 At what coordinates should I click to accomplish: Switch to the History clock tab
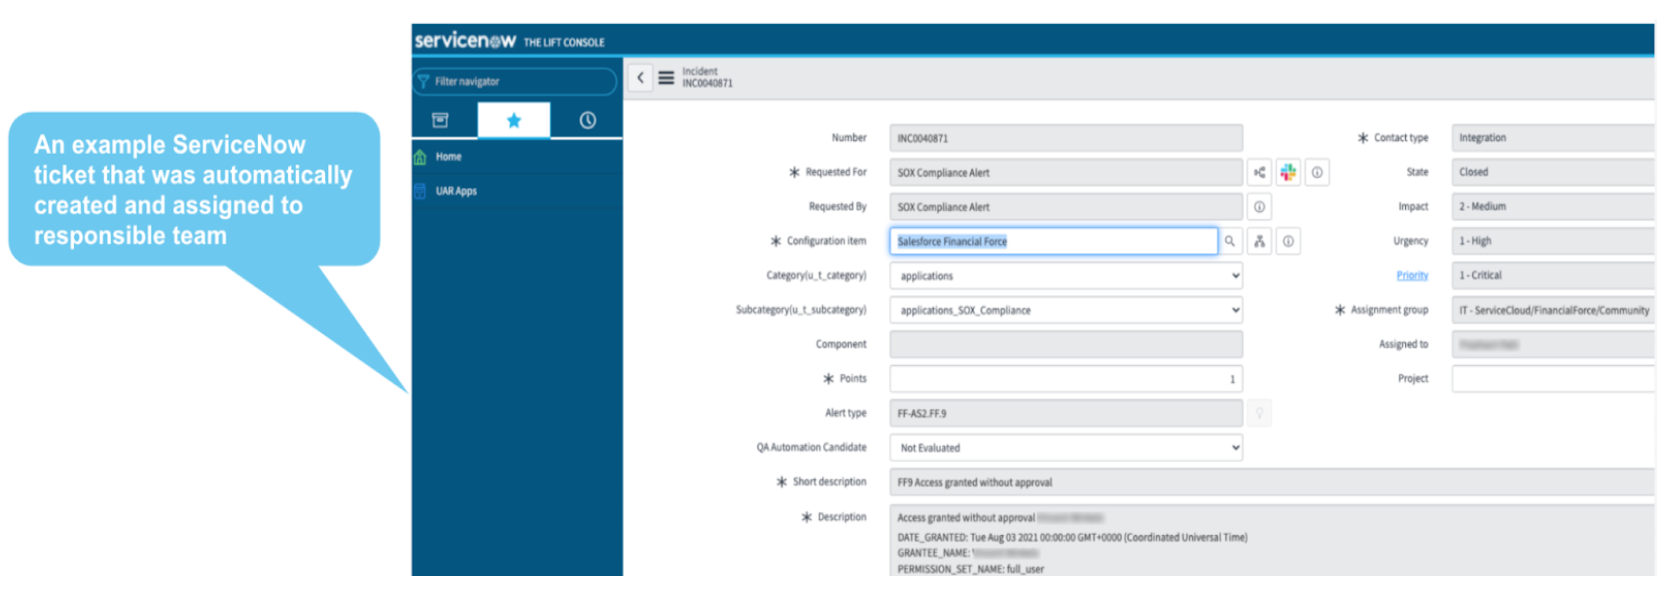coord(587,120)
